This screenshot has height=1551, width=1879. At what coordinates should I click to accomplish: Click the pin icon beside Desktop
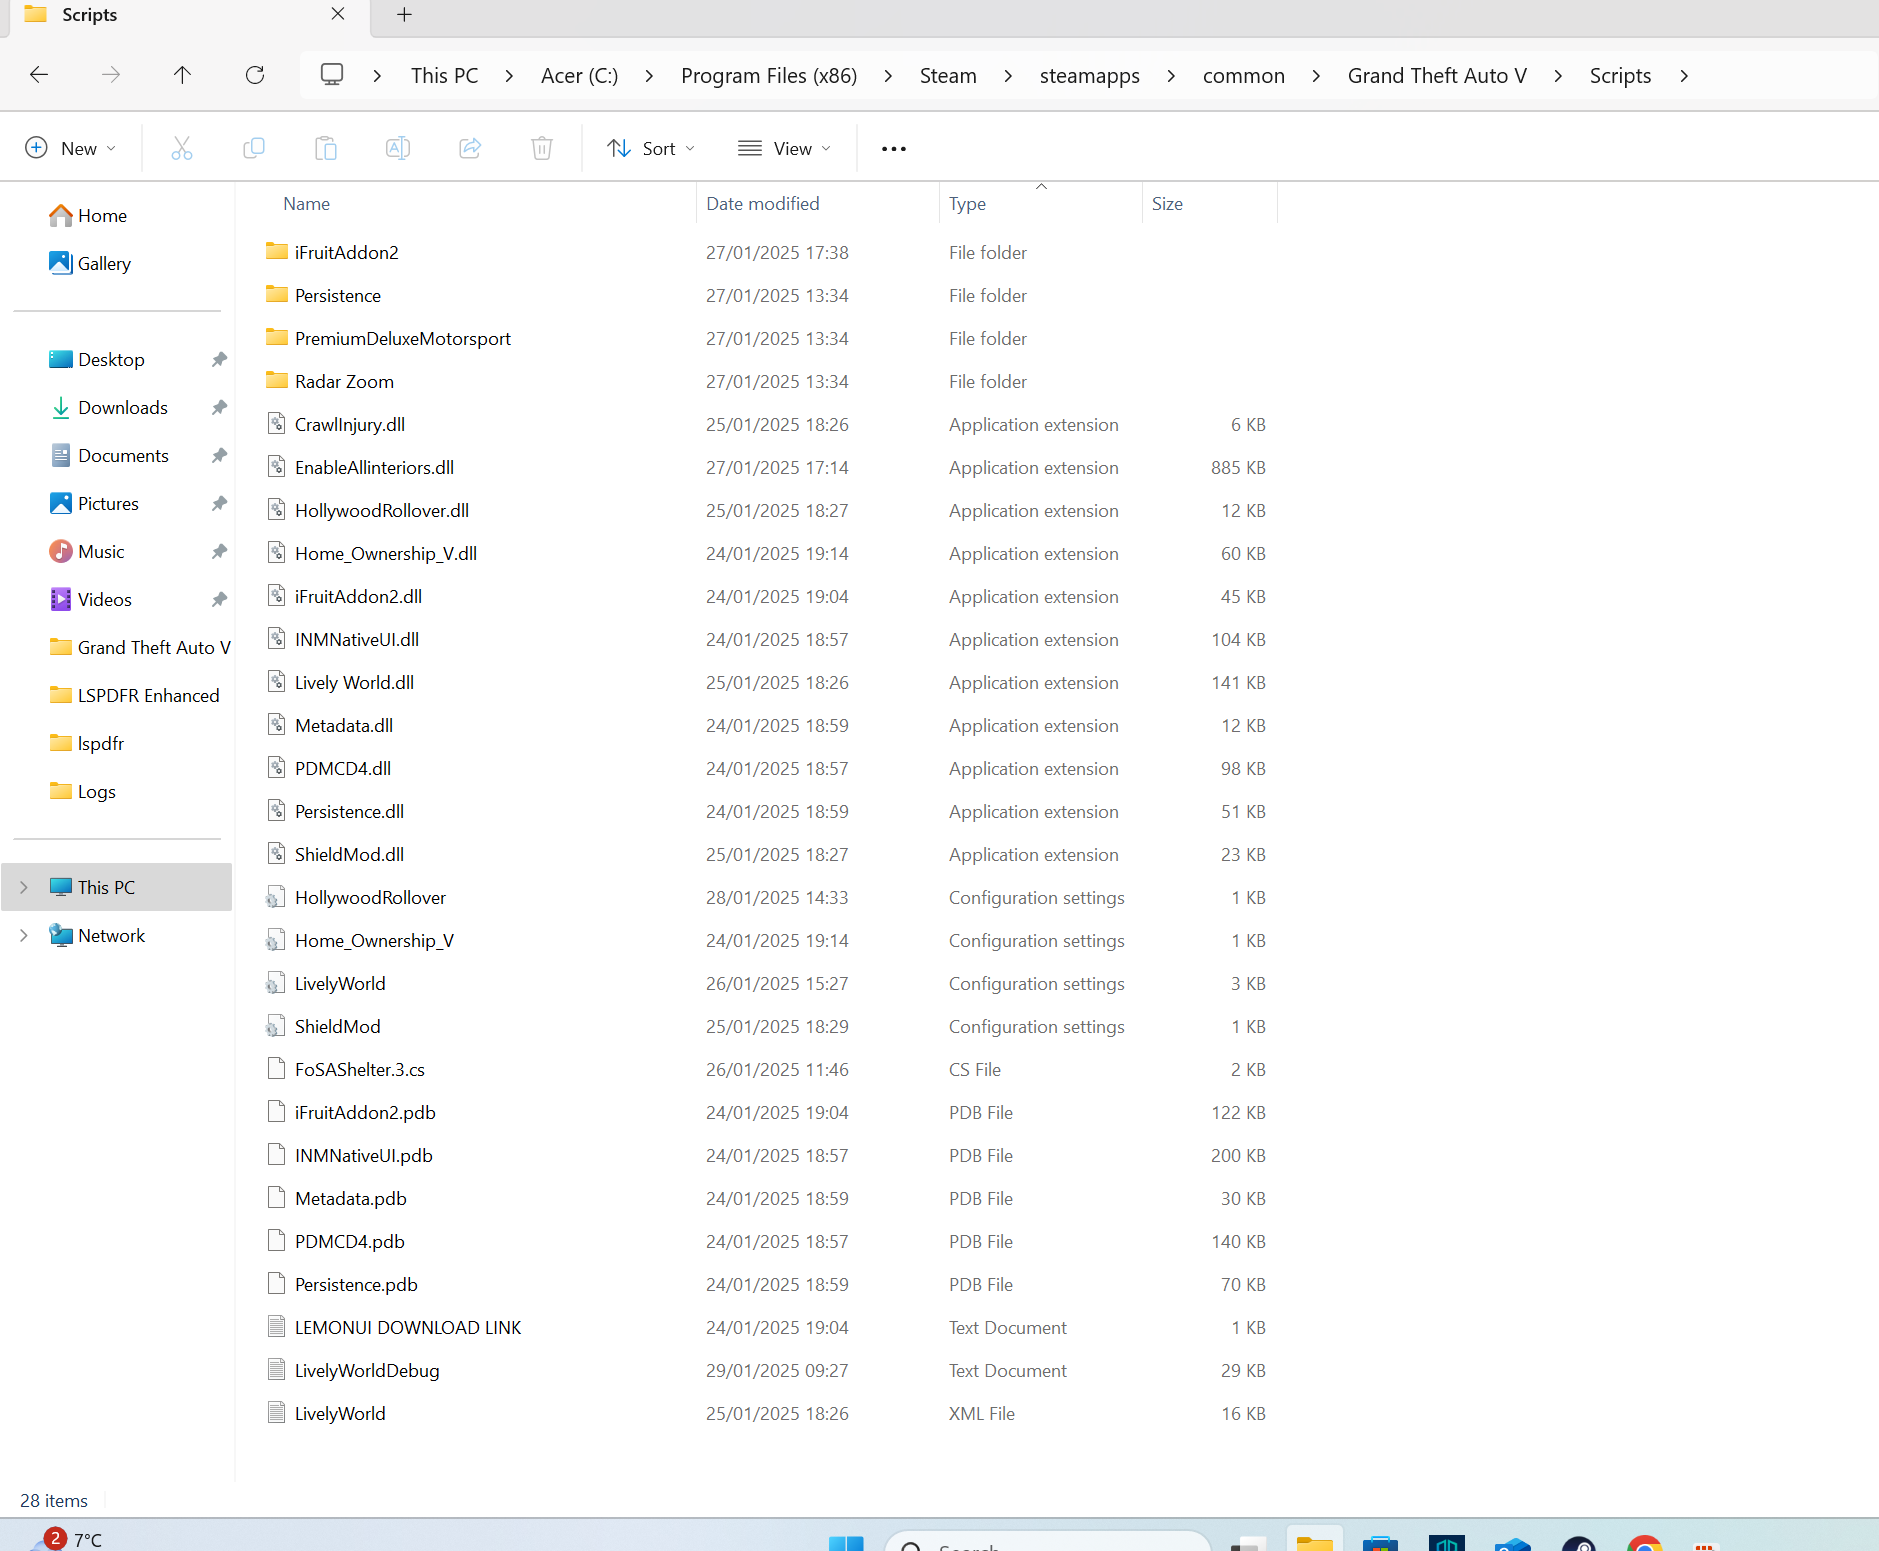[x=219, y=359]
